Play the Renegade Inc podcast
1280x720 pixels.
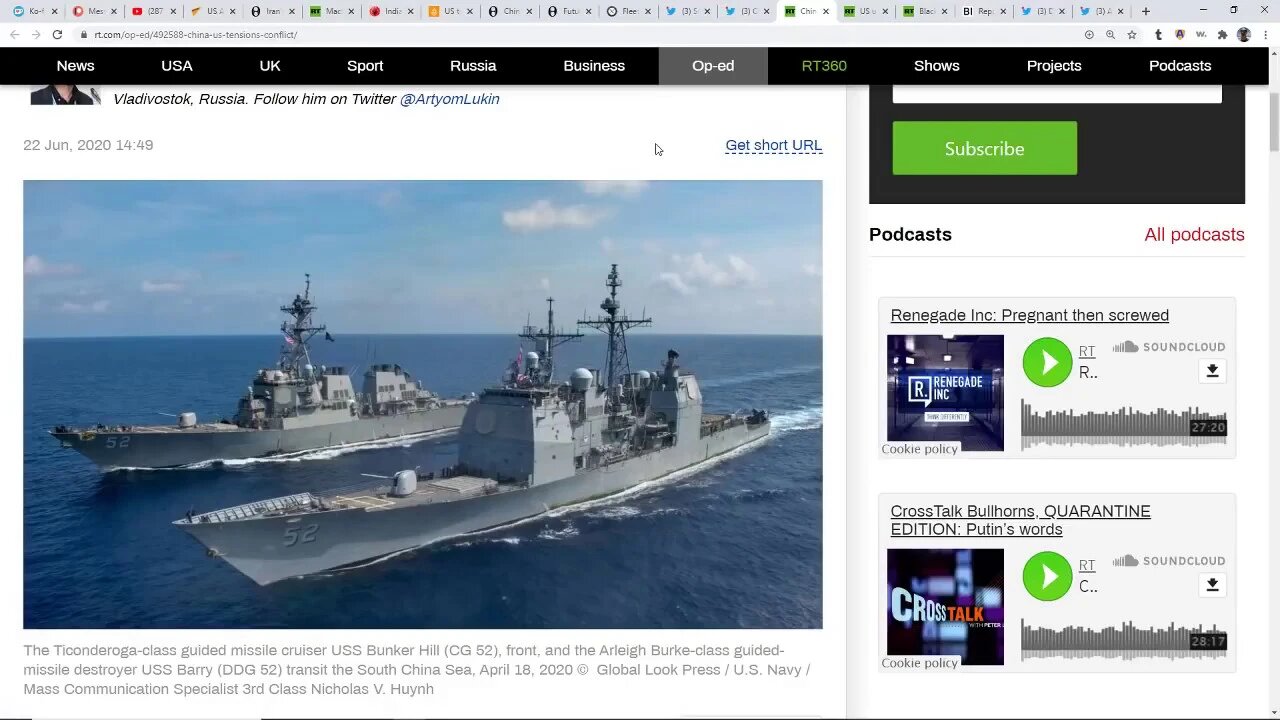click(x=1047, y=362)
